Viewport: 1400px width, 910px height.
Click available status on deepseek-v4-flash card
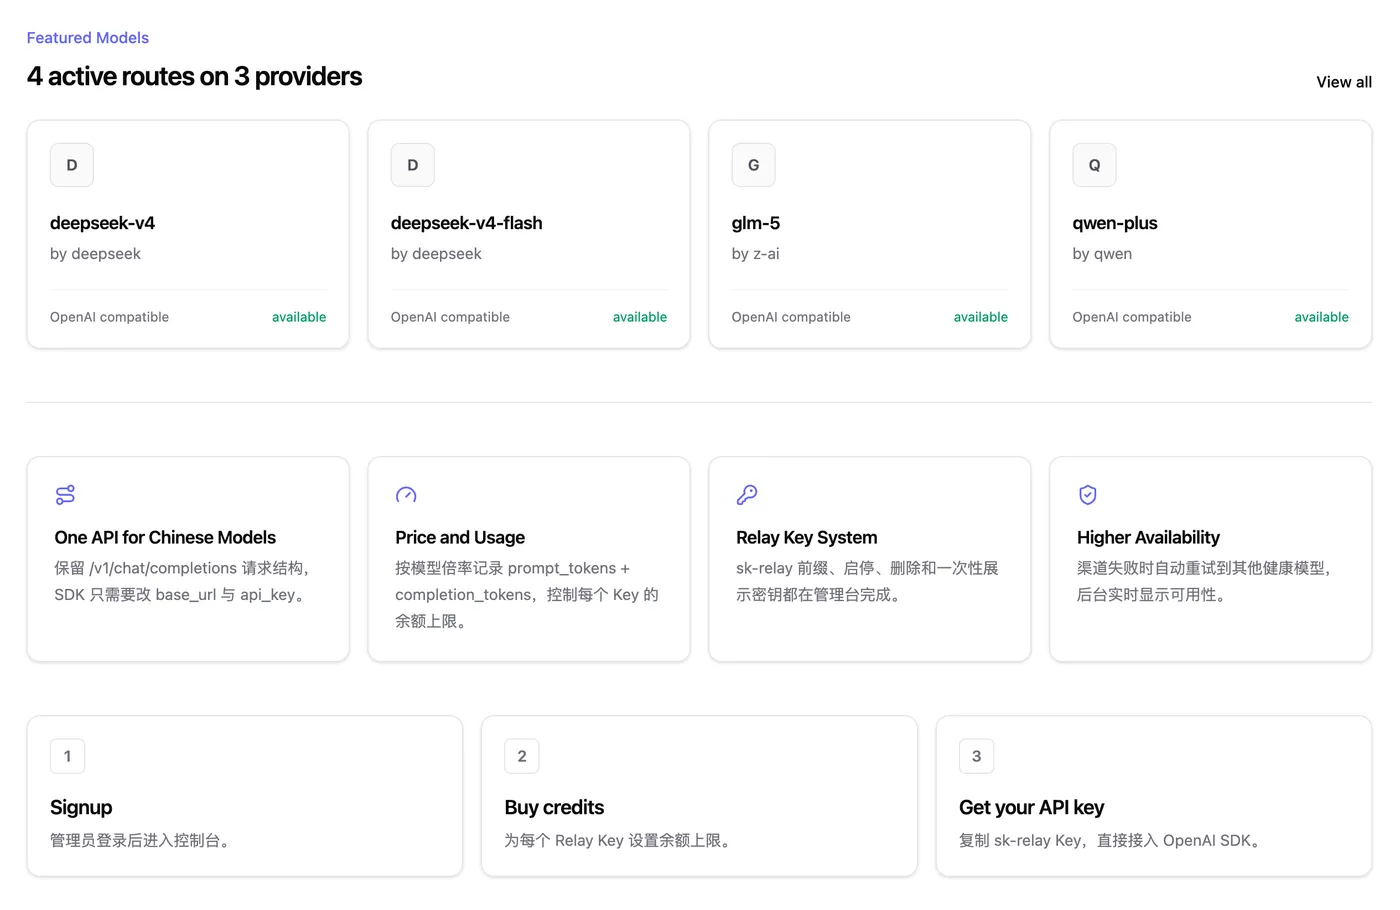click(640, 317)
